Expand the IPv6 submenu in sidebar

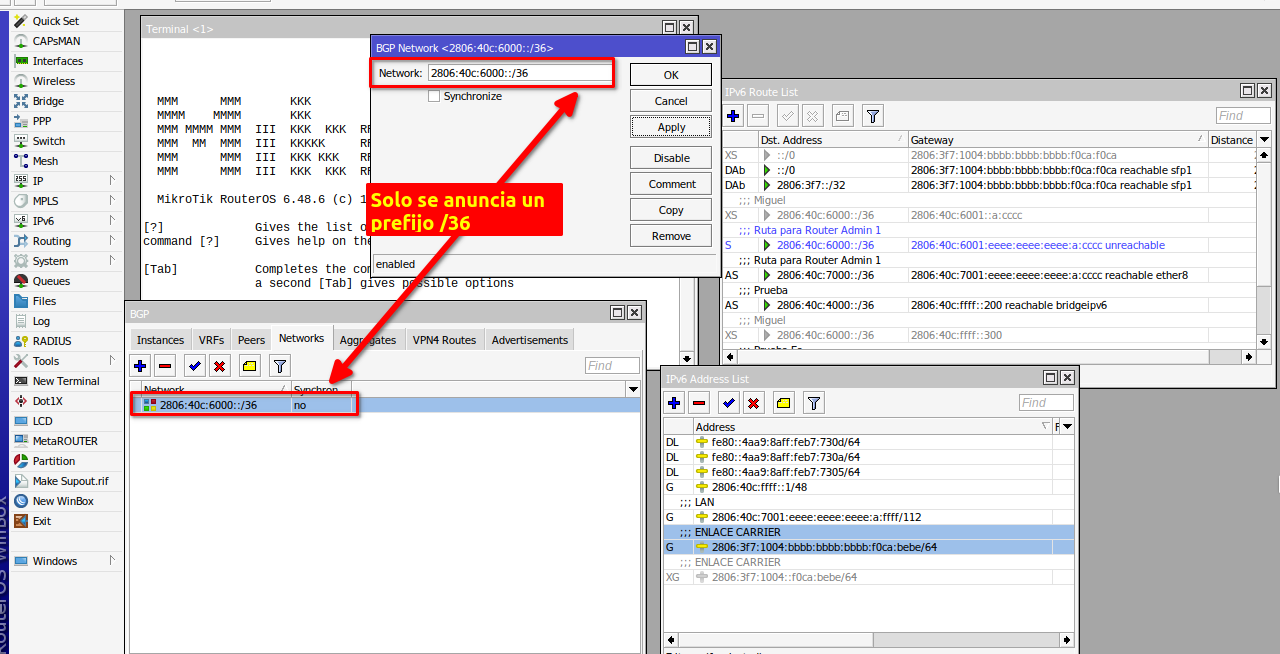point(43,221)
